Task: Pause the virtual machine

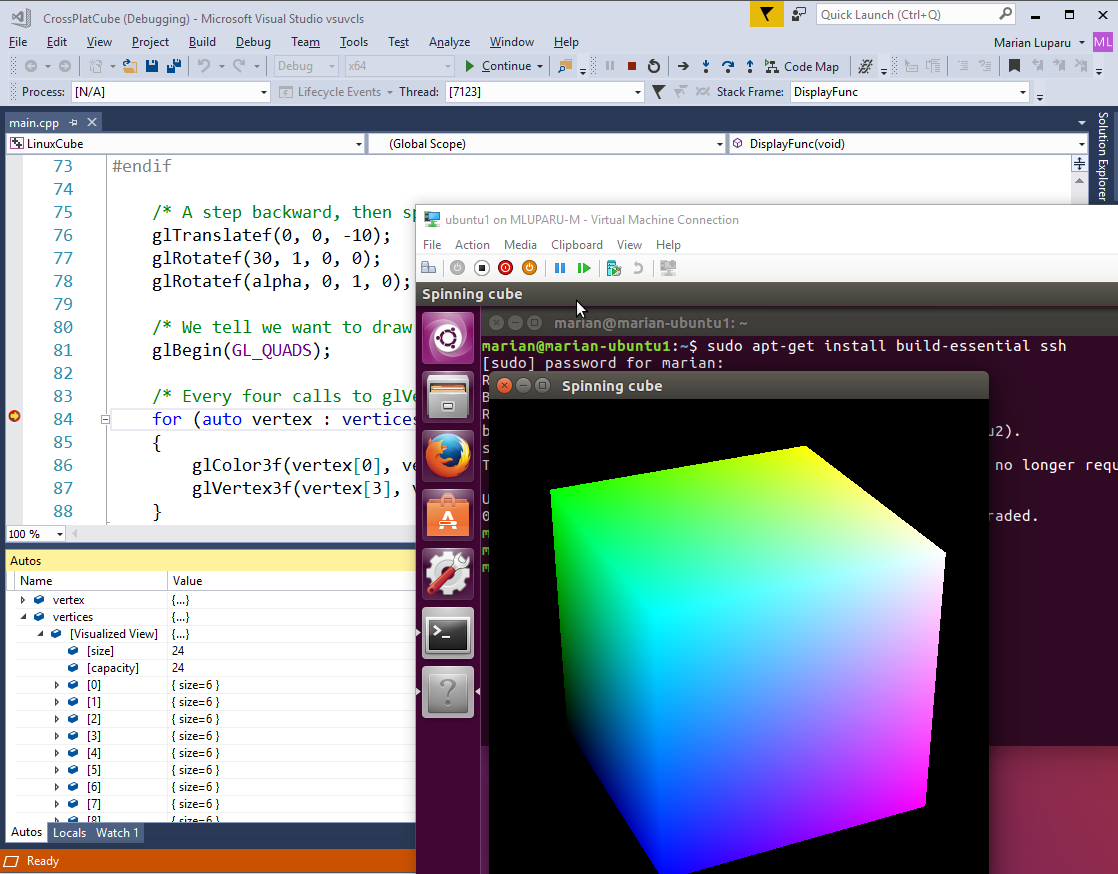Action: 560,268
